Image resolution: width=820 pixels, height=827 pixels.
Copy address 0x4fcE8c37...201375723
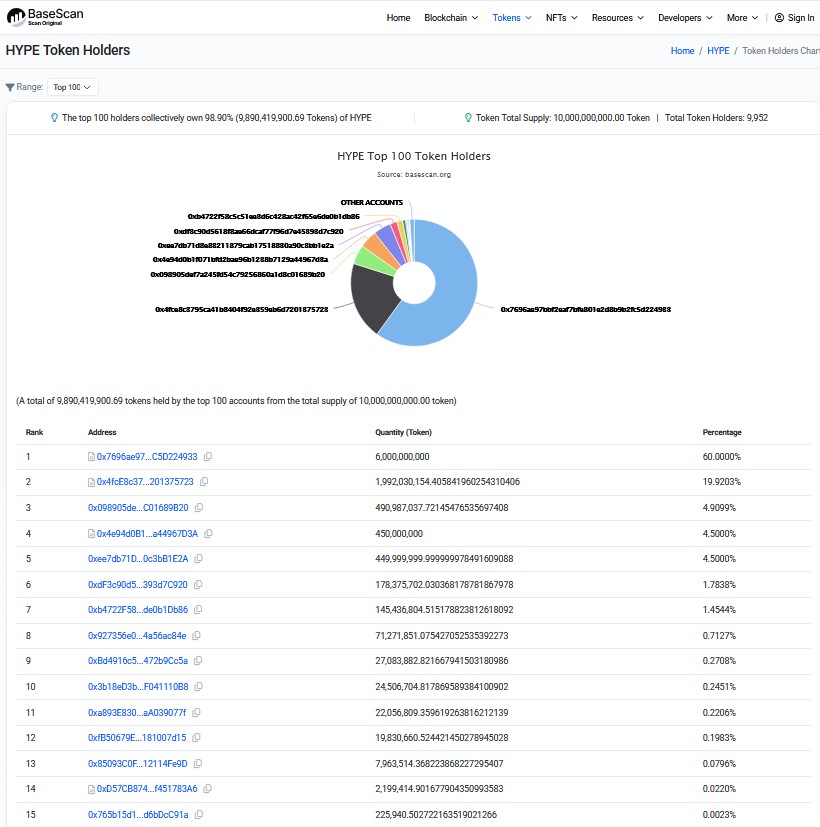(x=204, y=482)
